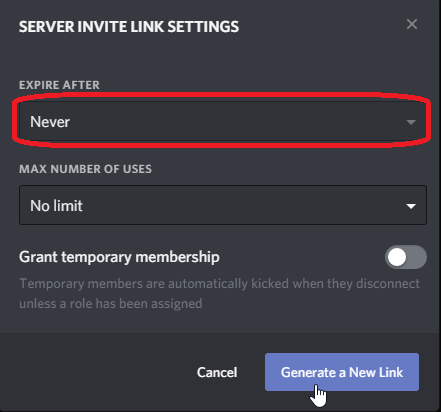Click the Grant temporary membership label
The height and width of the screenshot is (412, 441).
coord(119,257)
